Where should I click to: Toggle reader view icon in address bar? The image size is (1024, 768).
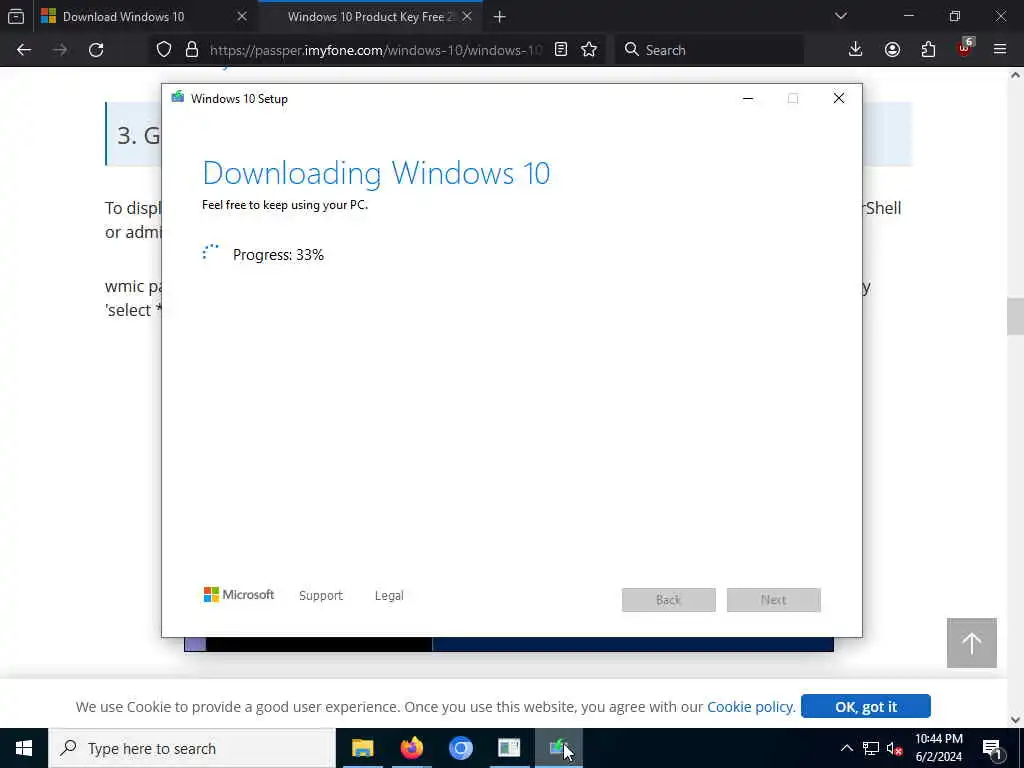click(x=561, y=50)
